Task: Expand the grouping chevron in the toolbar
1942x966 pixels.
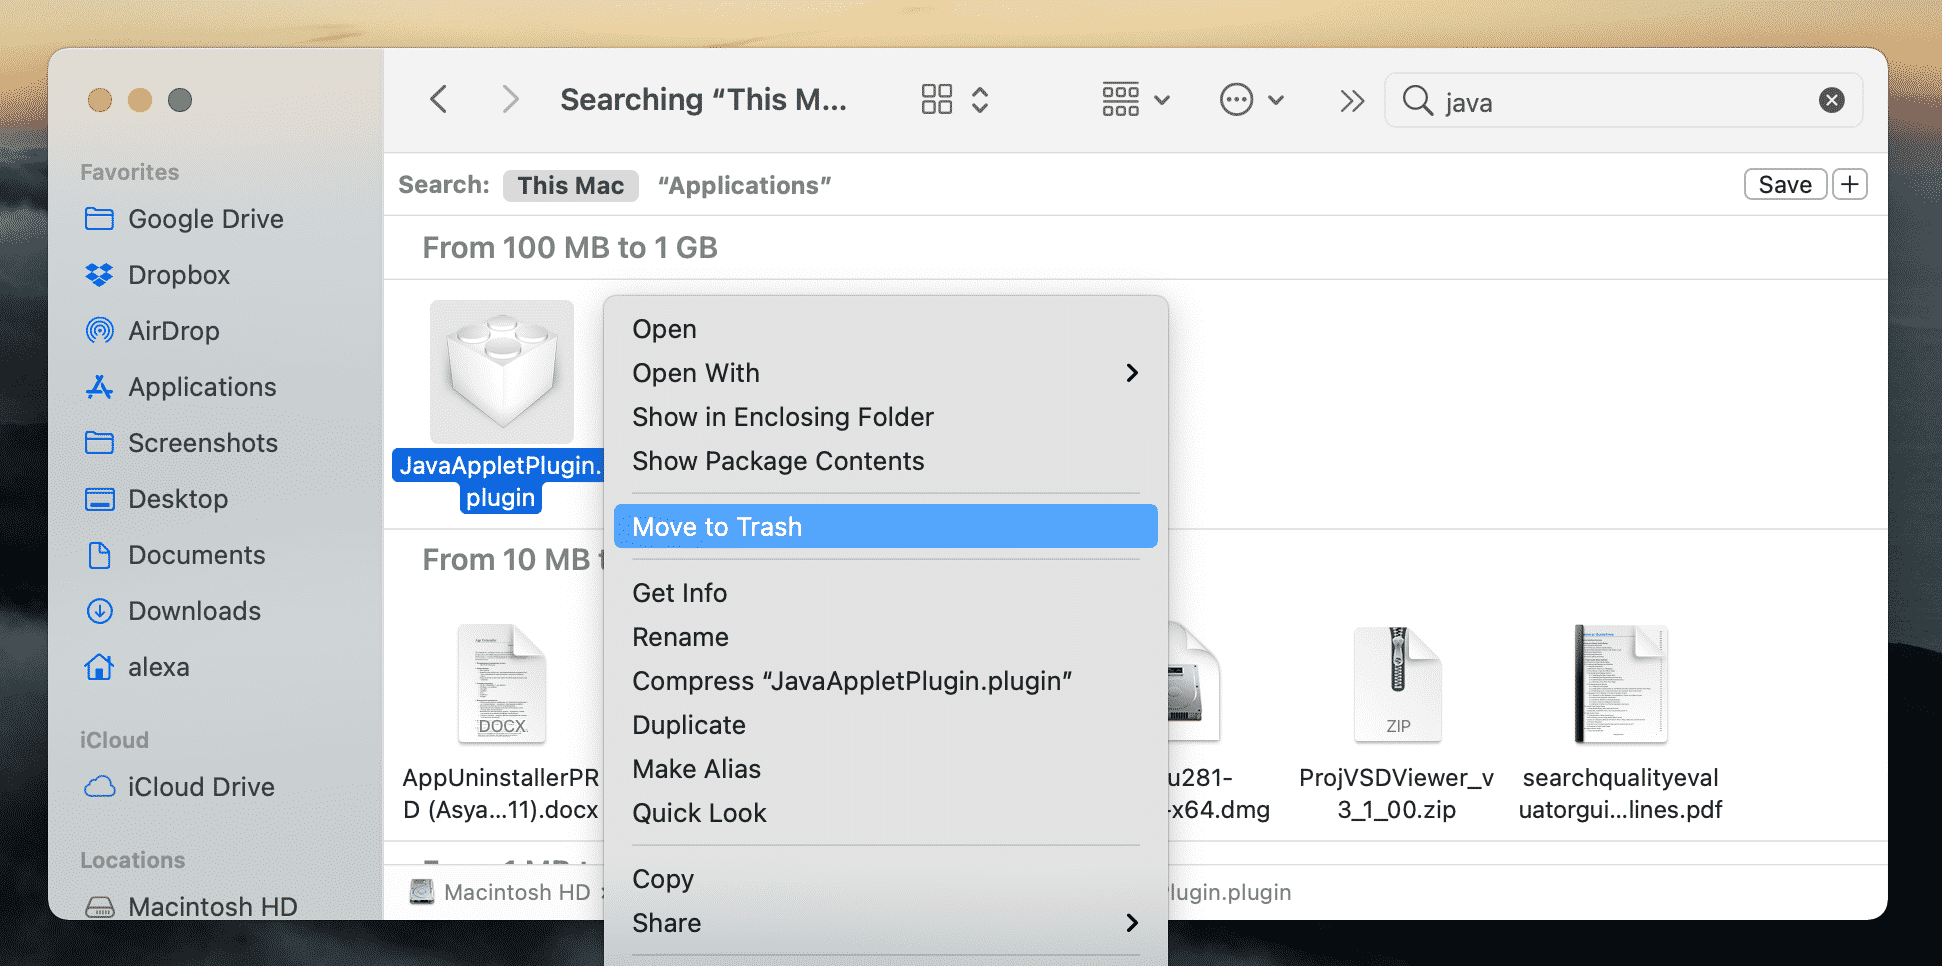Action: 1160,99
